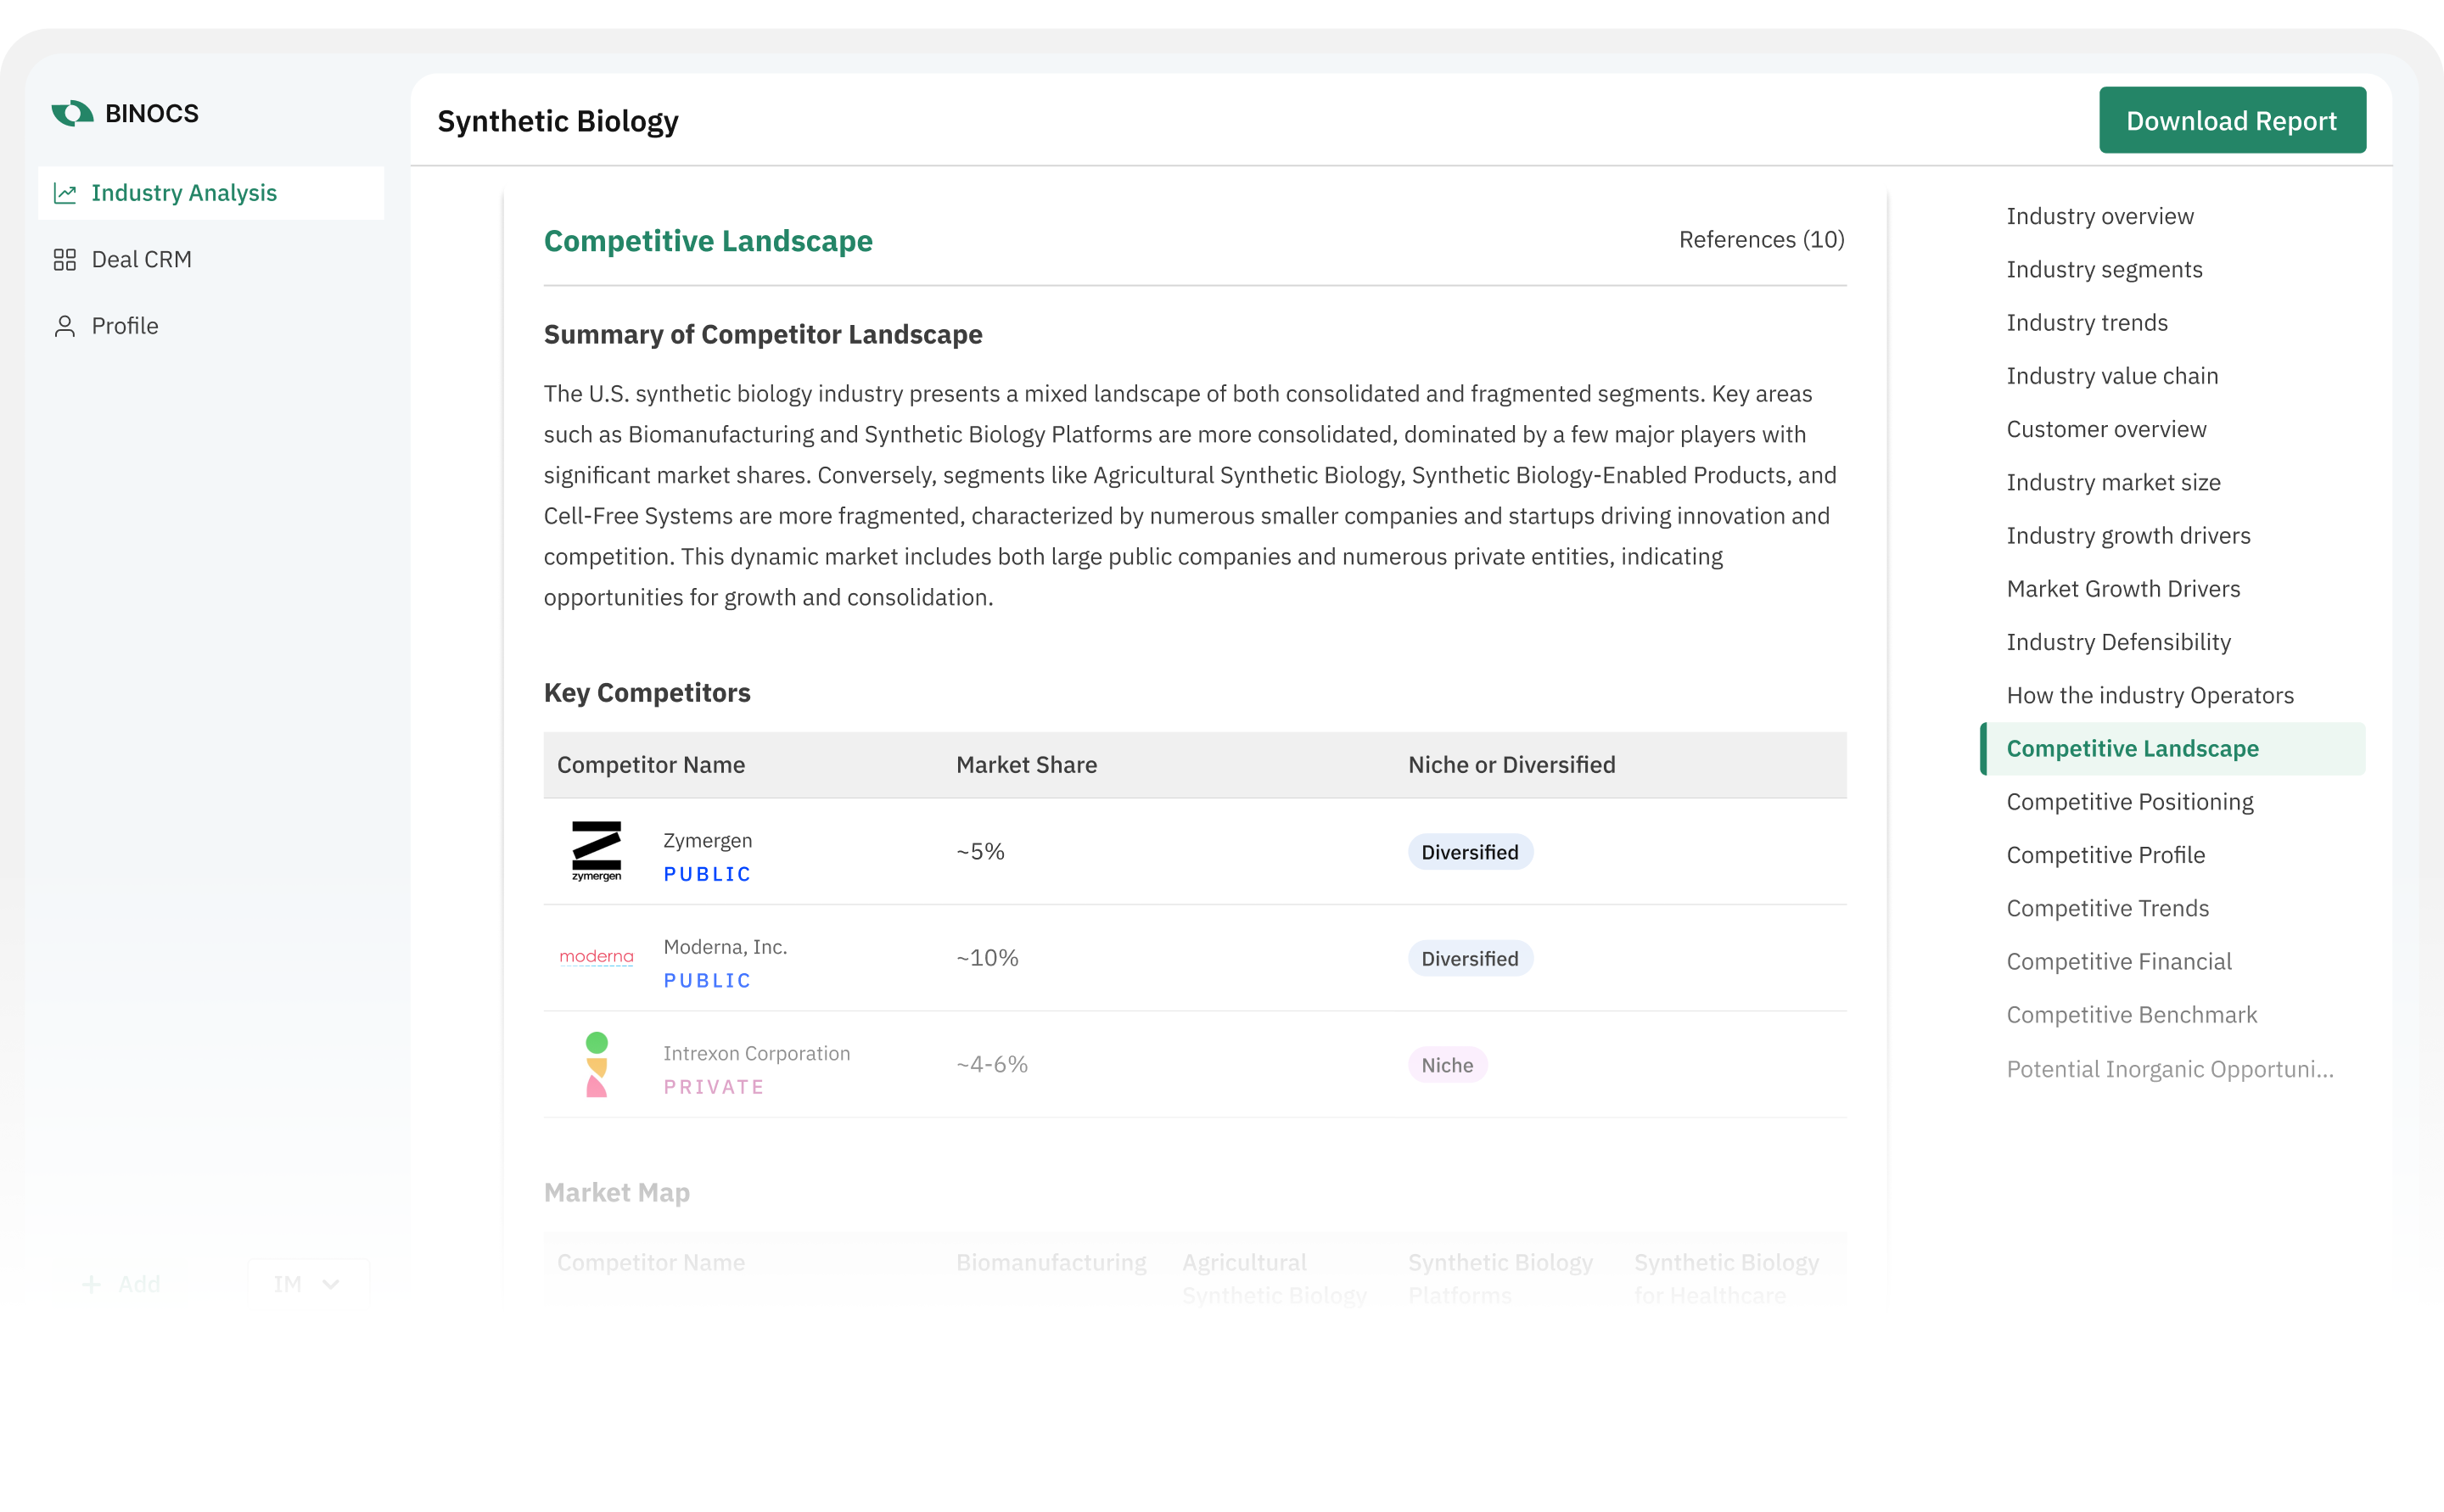Click the BINOCS logo icon
Viewport: 2444px width, 1512px height.
[73, 113]
